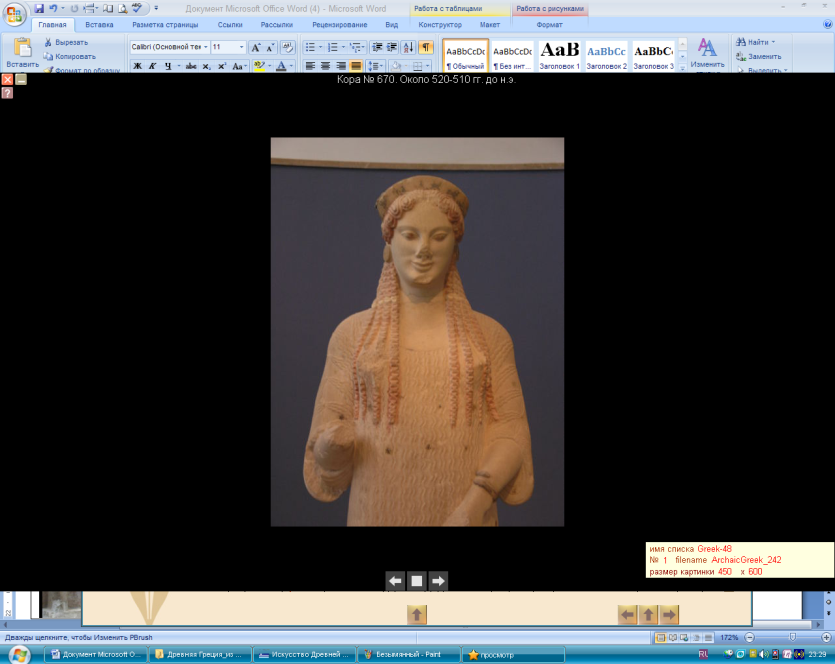The height and width of the screenshot is (664, 835).
Task: Apply the yellow text highlight color
Action: [259, 66]
